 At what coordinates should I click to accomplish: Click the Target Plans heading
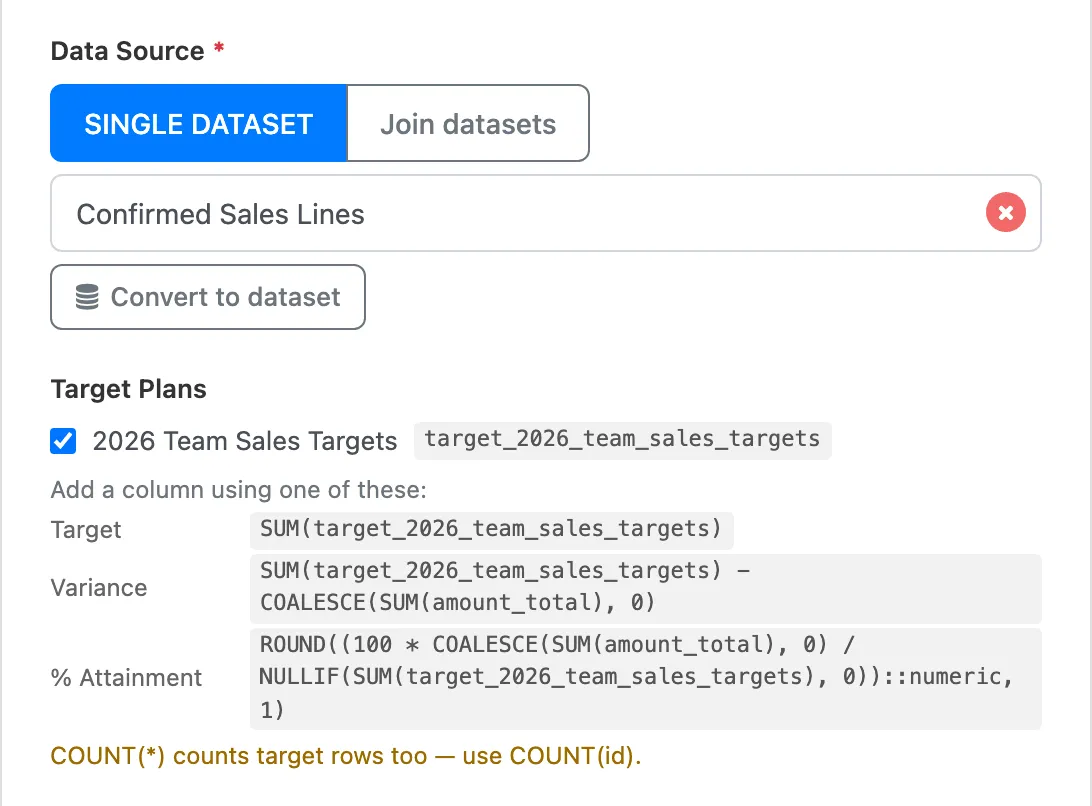click(x=129, y=389)
